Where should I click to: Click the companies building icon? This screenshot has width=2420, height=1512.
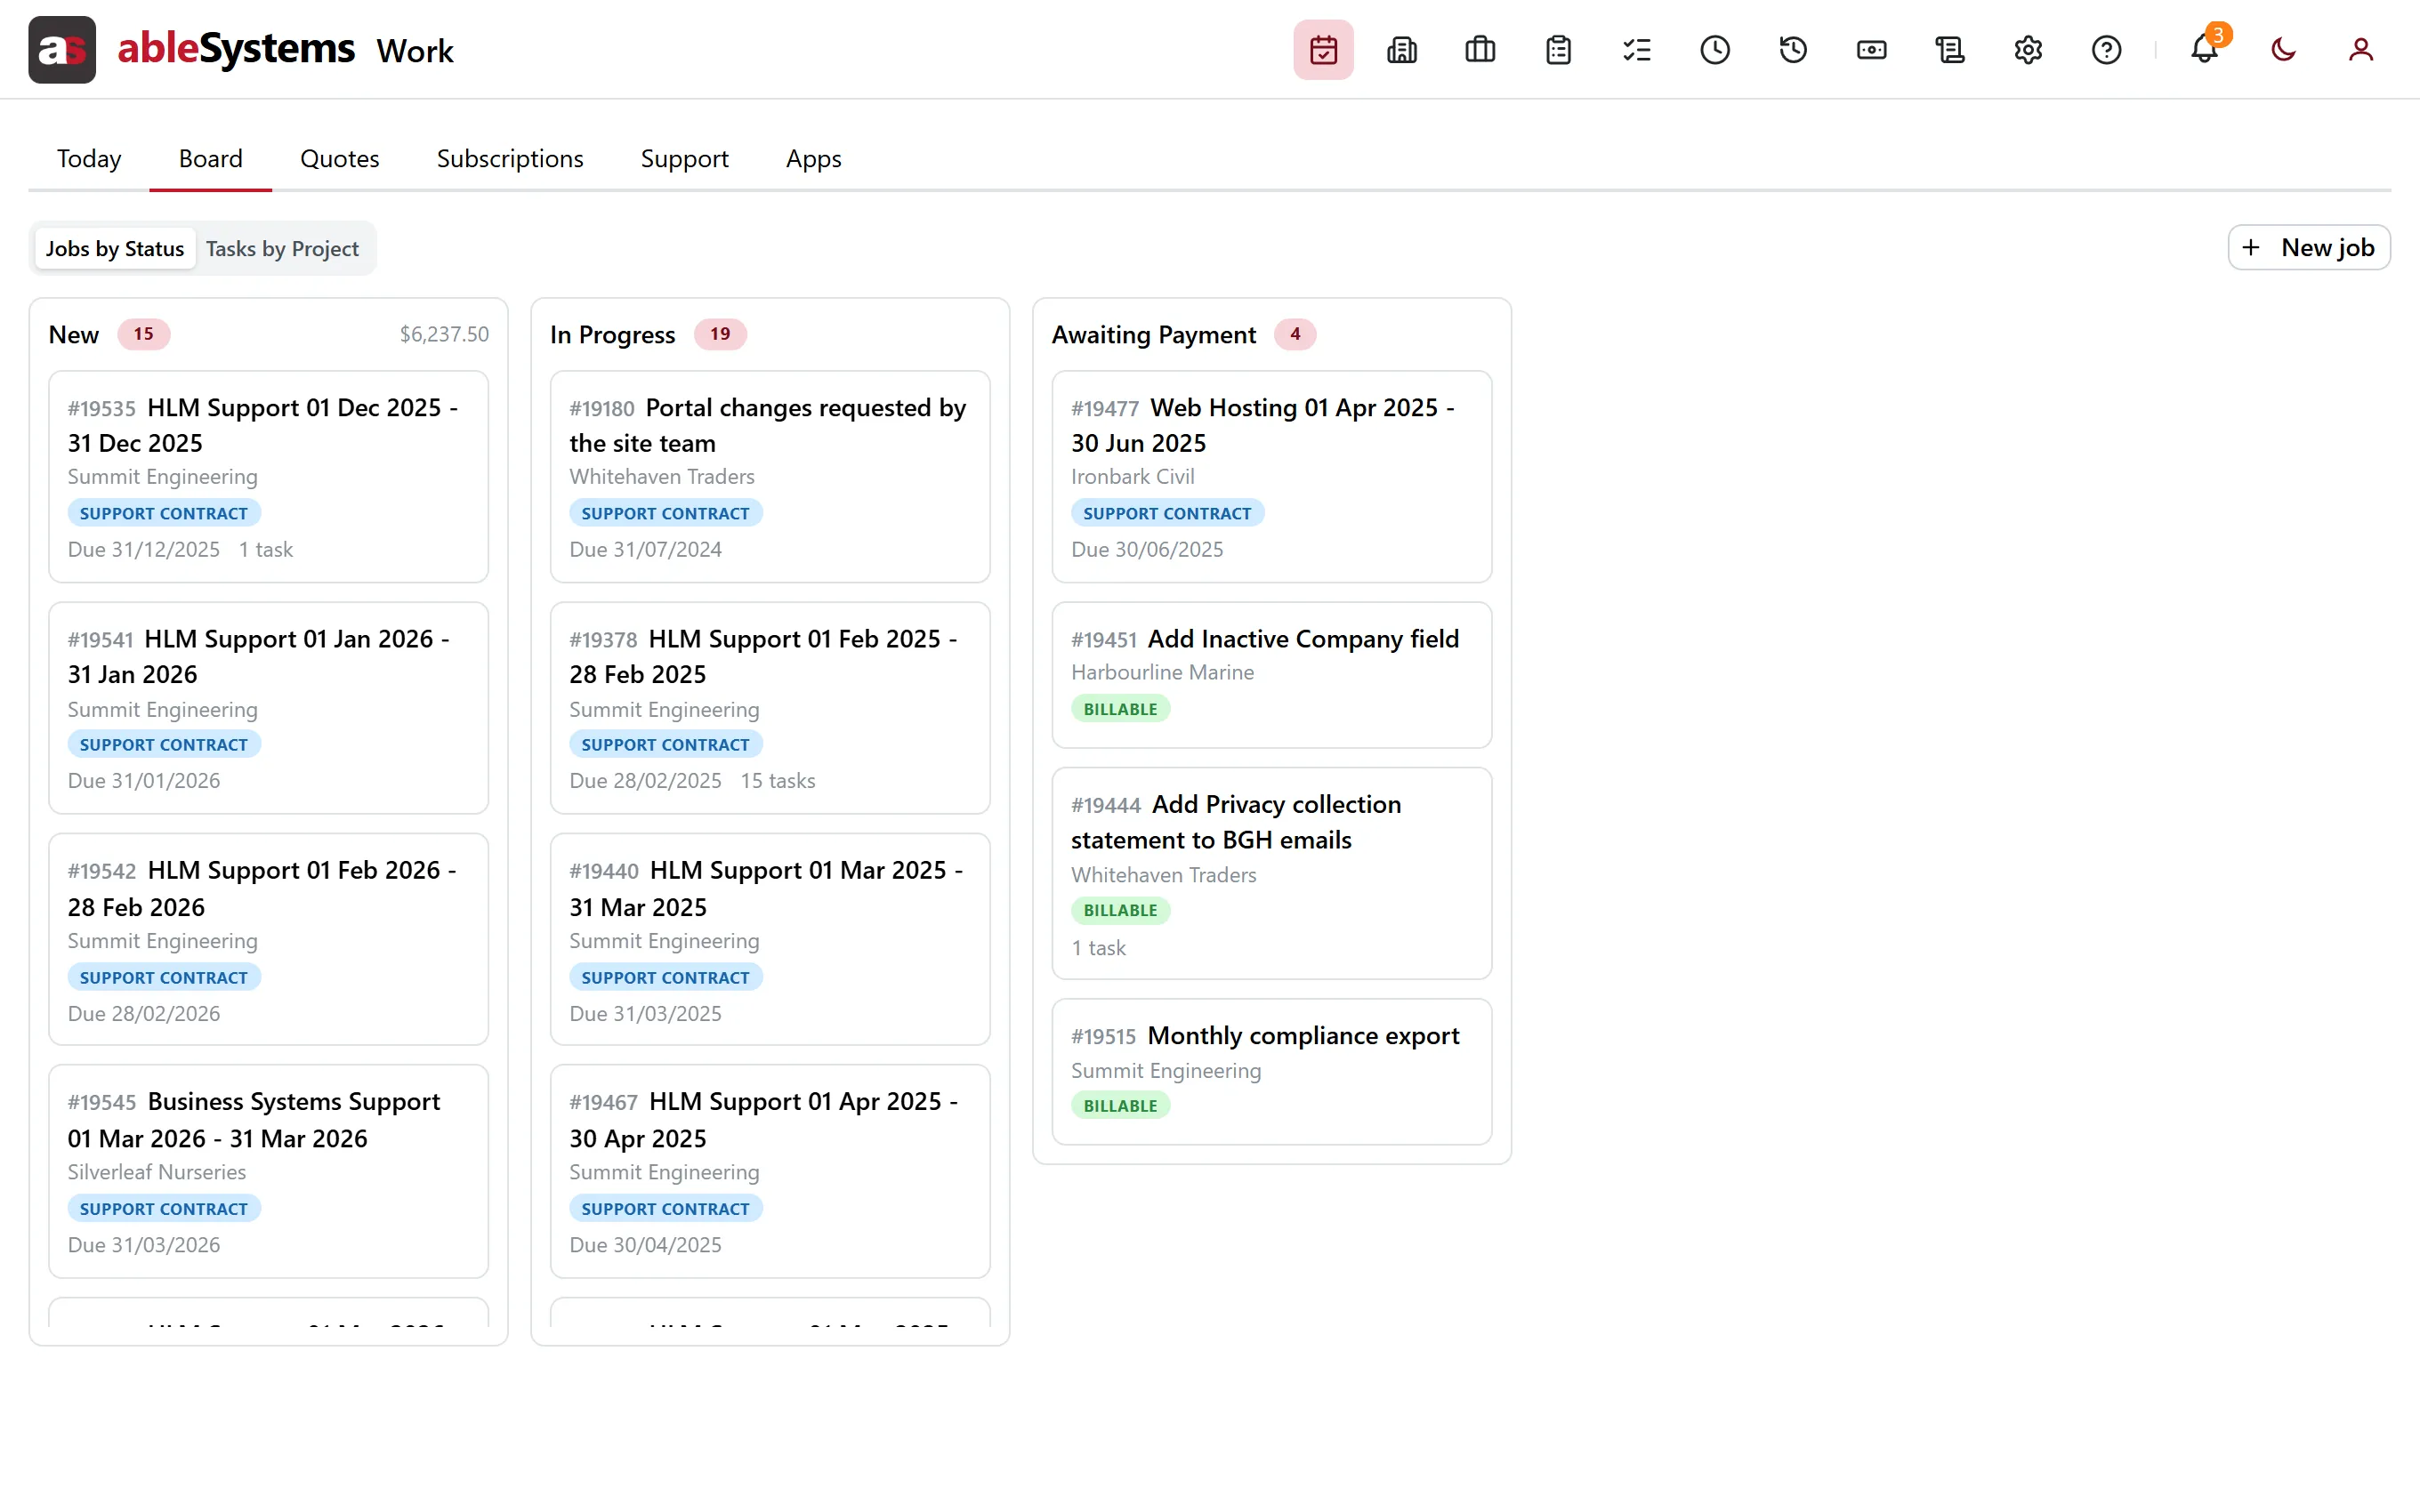coord(1402,50)
